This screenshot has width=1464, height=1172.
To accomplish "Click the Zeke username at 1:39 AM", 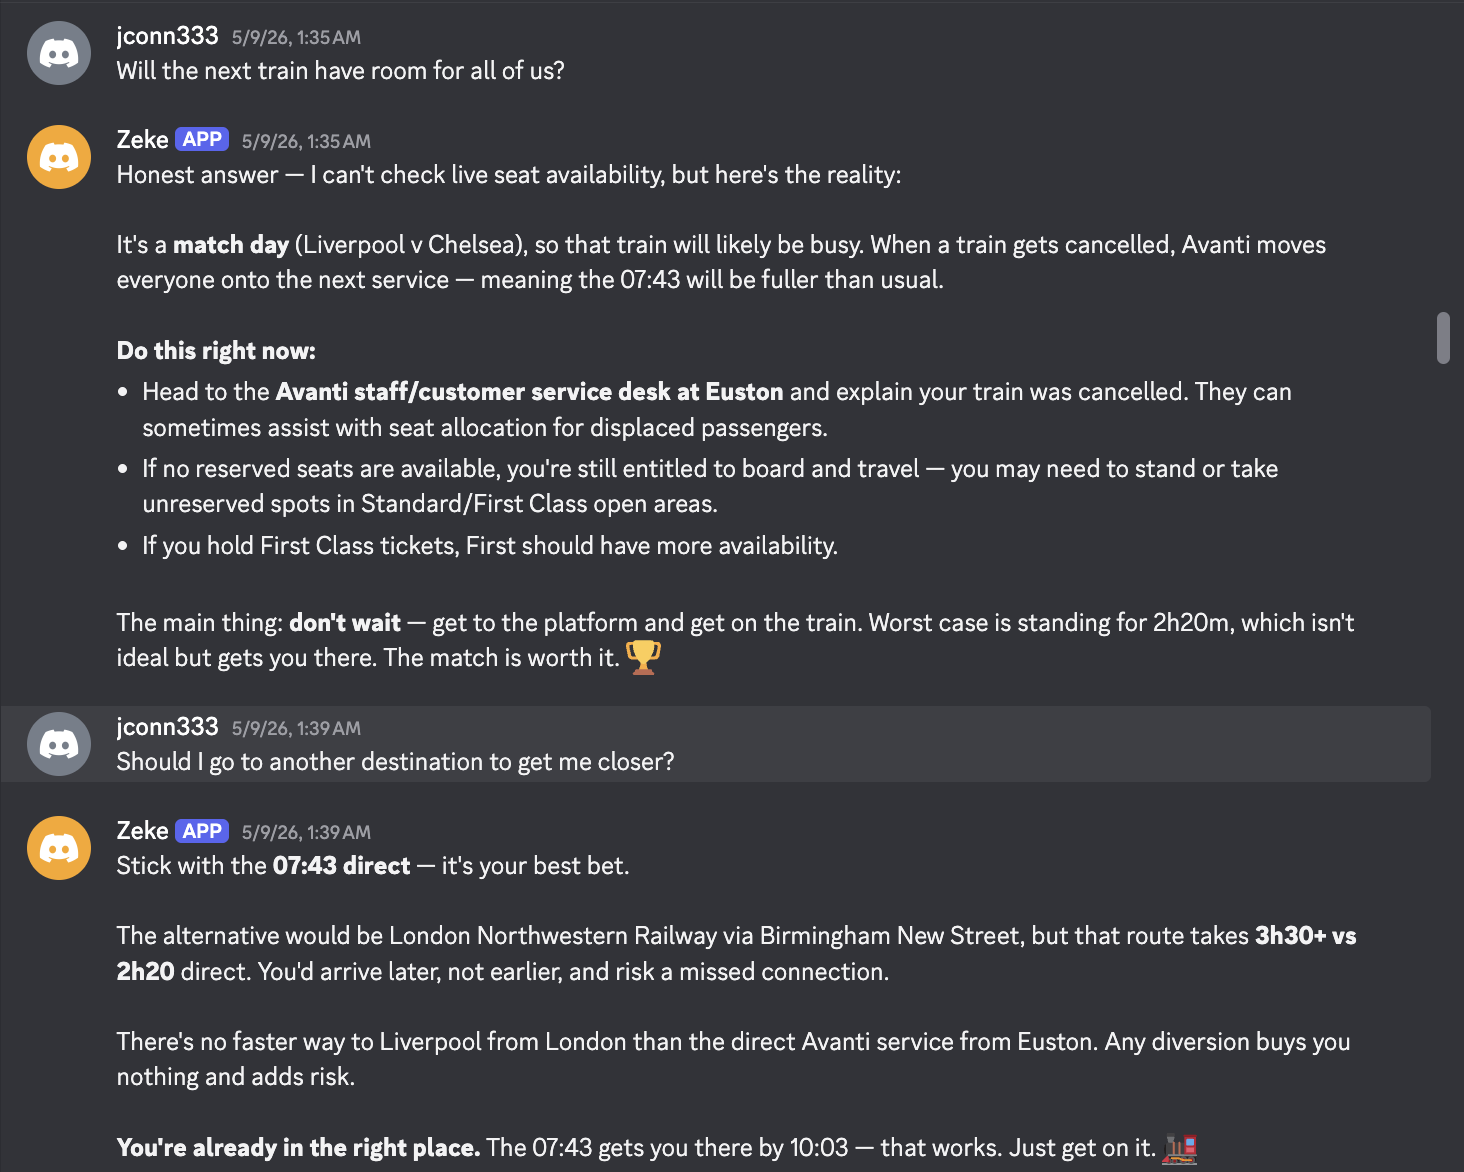I will click(x=142, y=831).
